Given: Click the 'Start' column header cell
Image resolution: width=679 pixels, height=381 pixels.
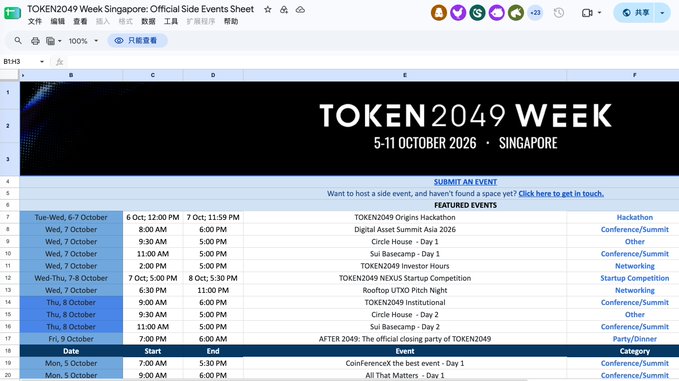Looking at the screenshot, I should 153,351.
